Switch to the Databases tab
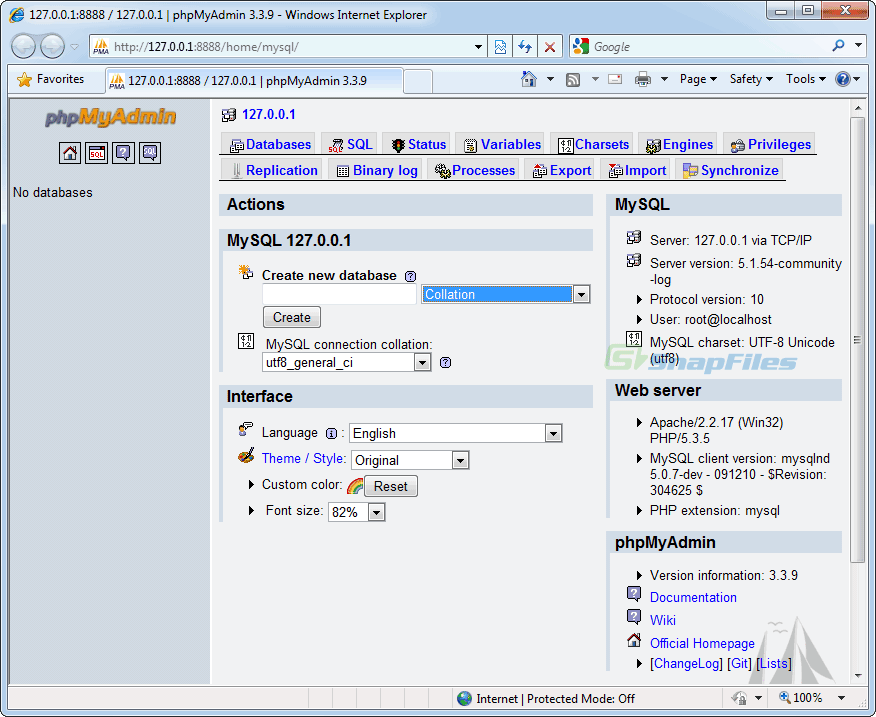Viewport: 876px width, 717px height. point(268,143)
